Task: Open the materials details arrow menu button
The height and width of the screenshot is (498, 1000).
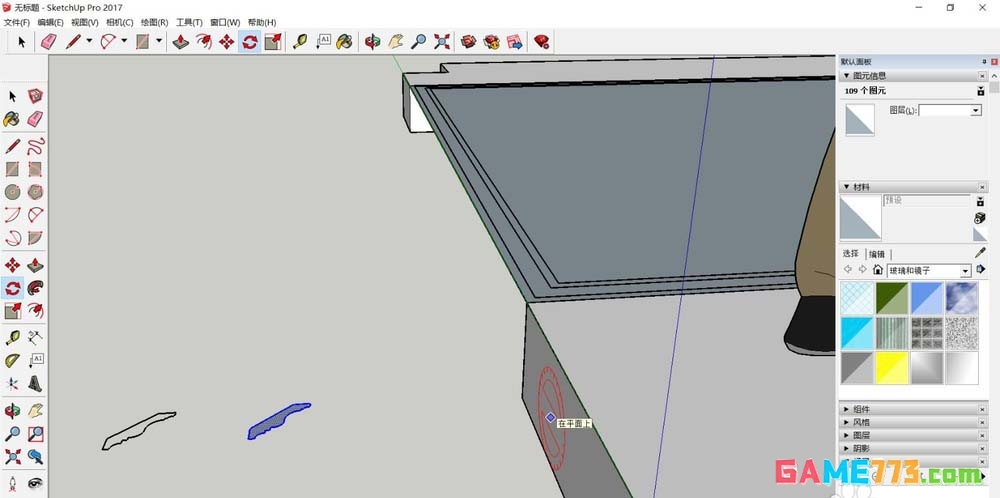Action: click(x=981, y=270)
